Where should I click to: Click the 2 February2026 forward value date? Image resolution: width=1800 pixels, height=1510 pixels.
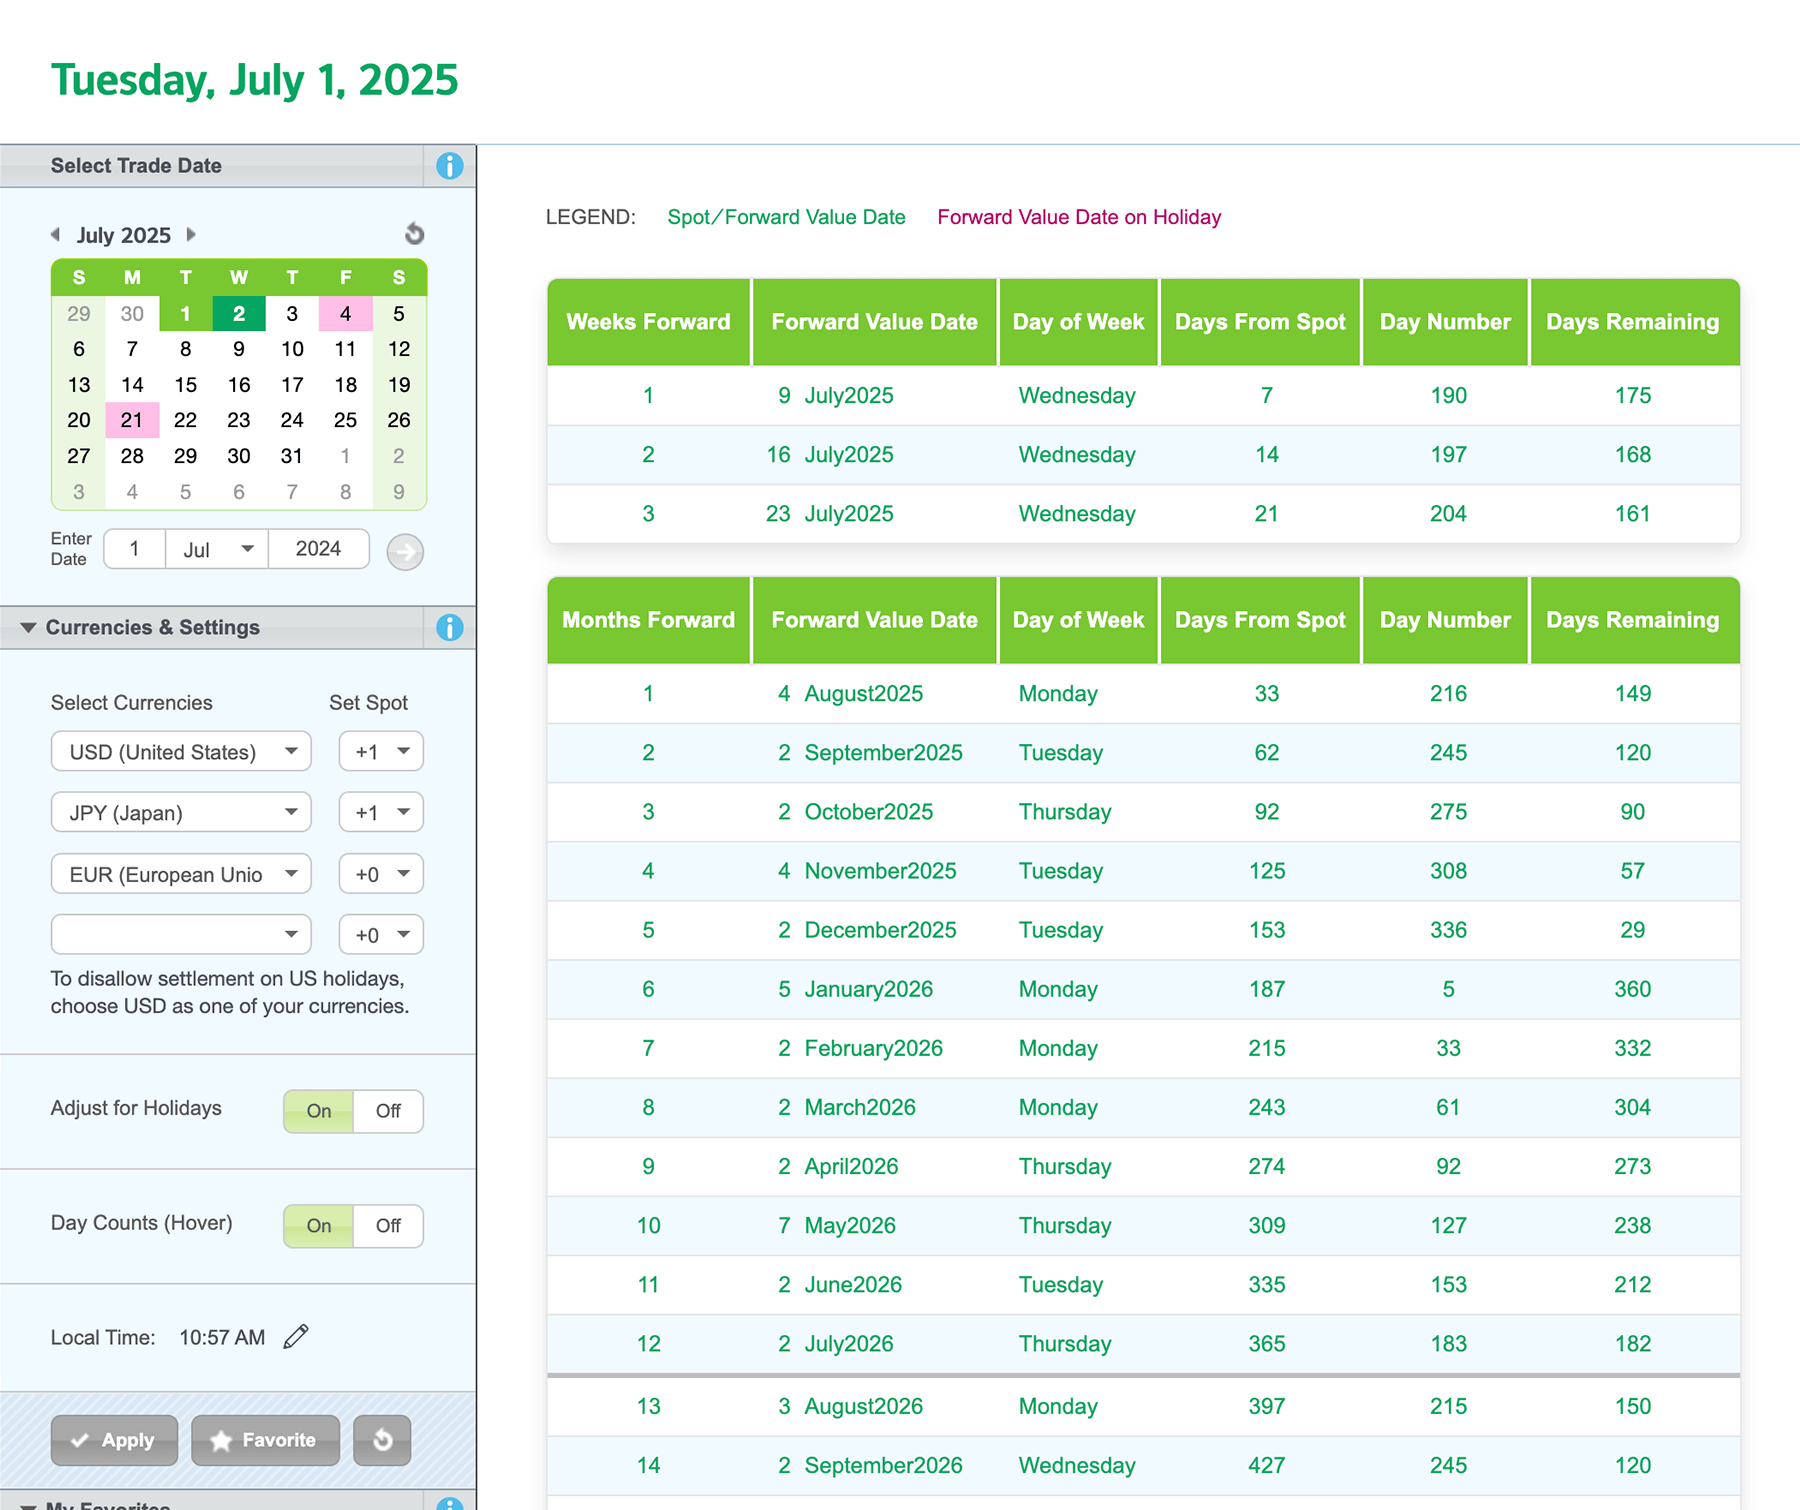[x=860, y=1048]
